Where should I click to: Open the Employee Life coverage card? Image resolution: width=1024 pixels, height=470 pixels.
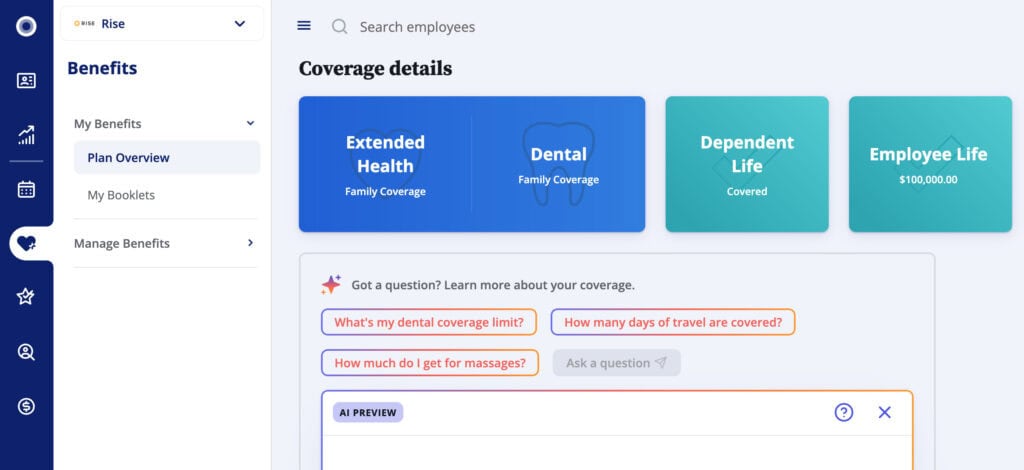927,164
